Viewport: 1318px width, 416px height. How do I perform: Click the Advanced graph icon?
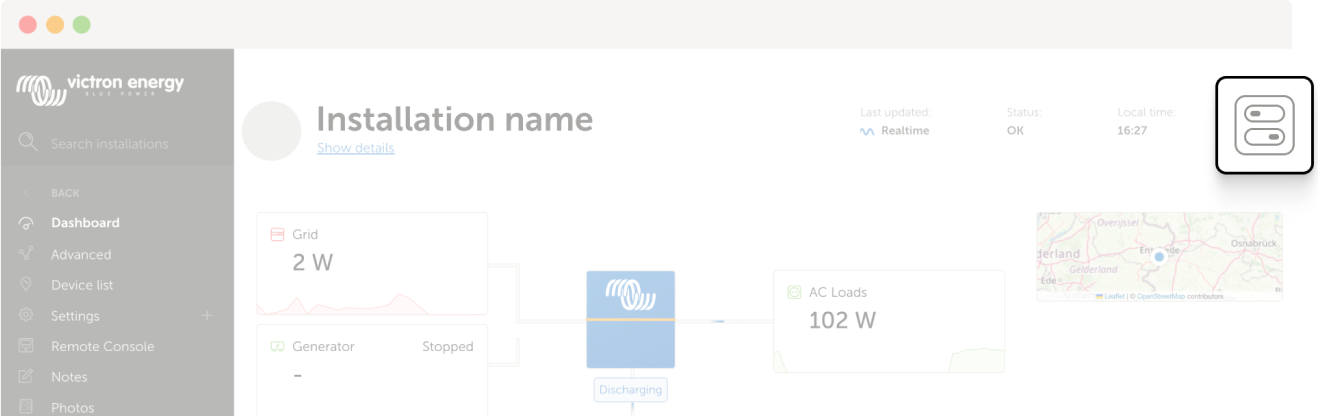[x=27, y=254]
